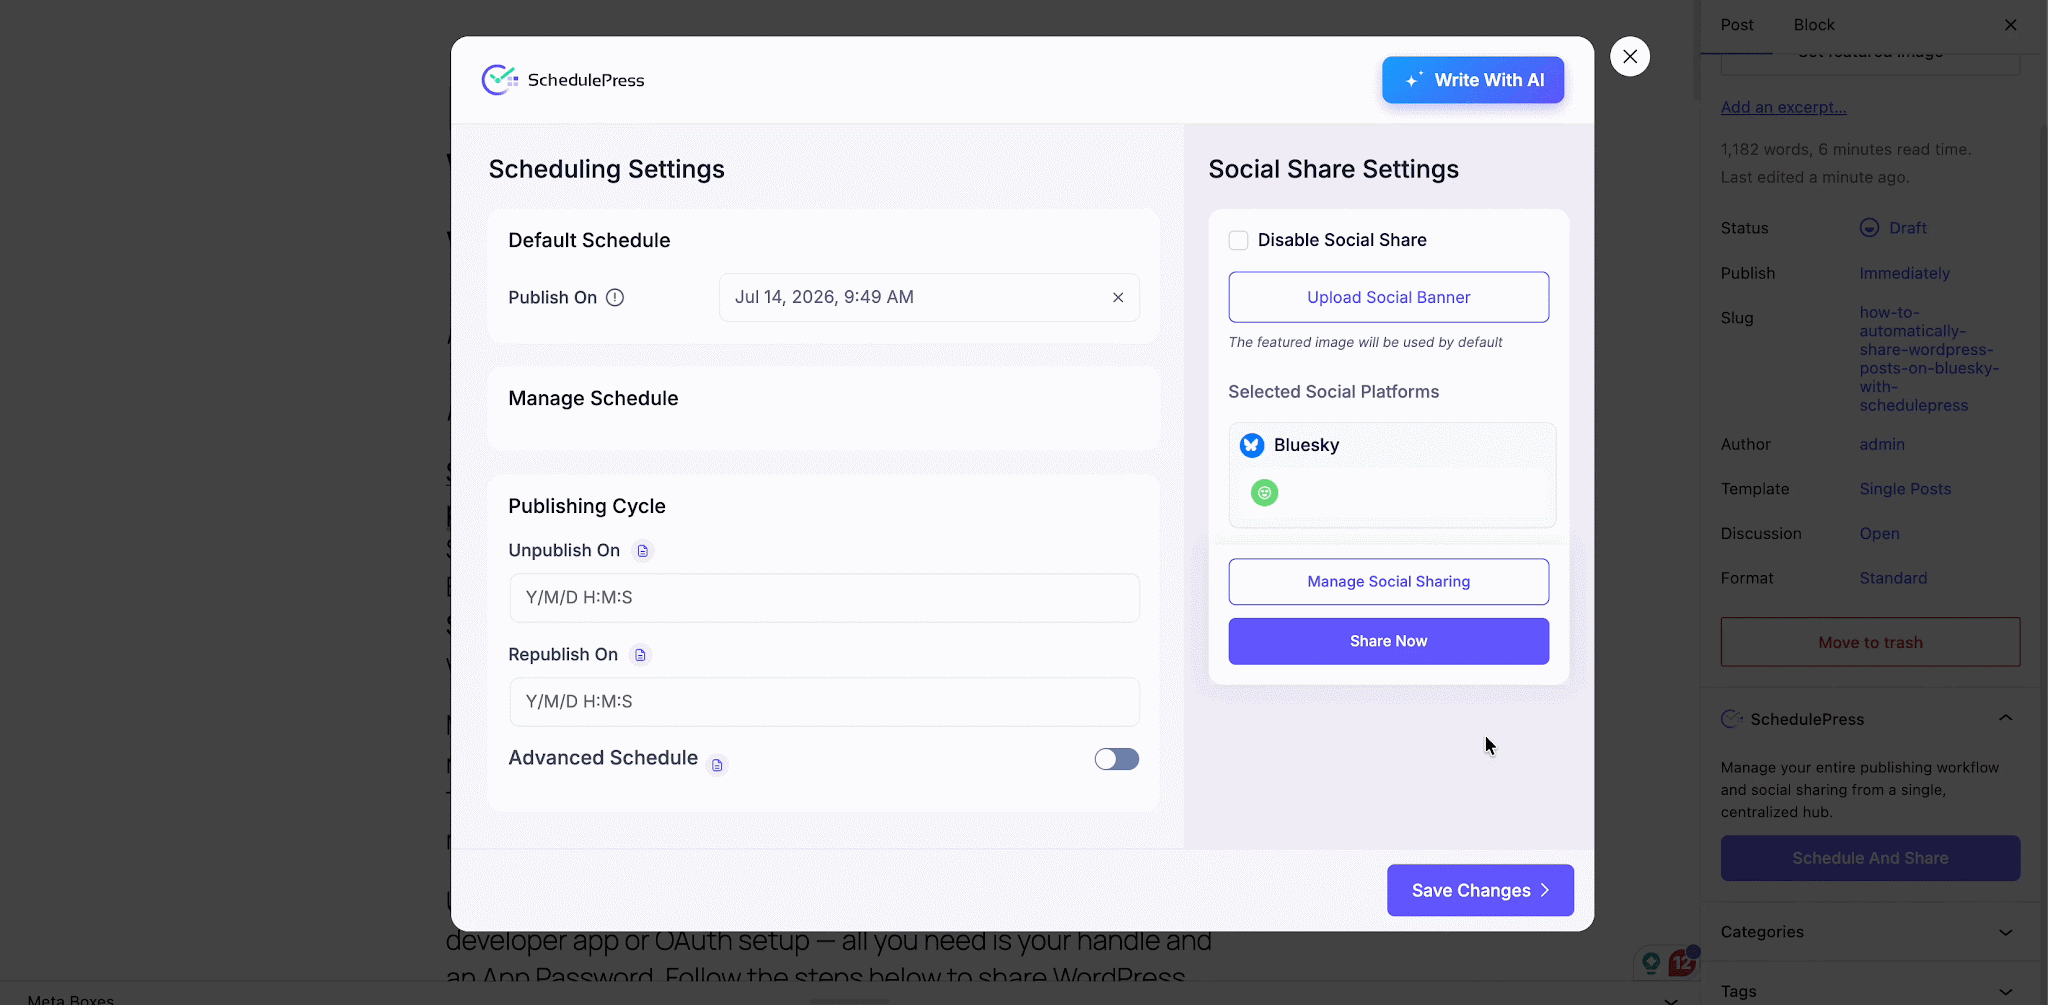Click the green lightbulb icon near the editor bottom

click(x=1651, y=962)
